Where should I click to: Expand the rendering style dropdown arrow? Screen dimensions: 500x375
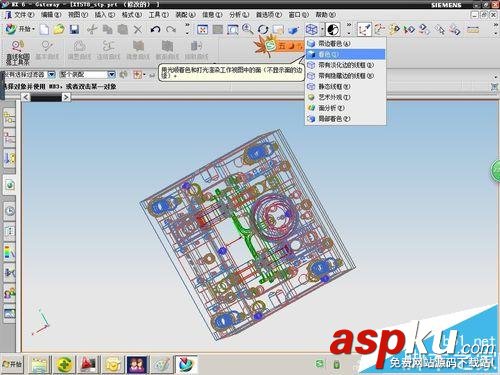[x=322, y=29]
